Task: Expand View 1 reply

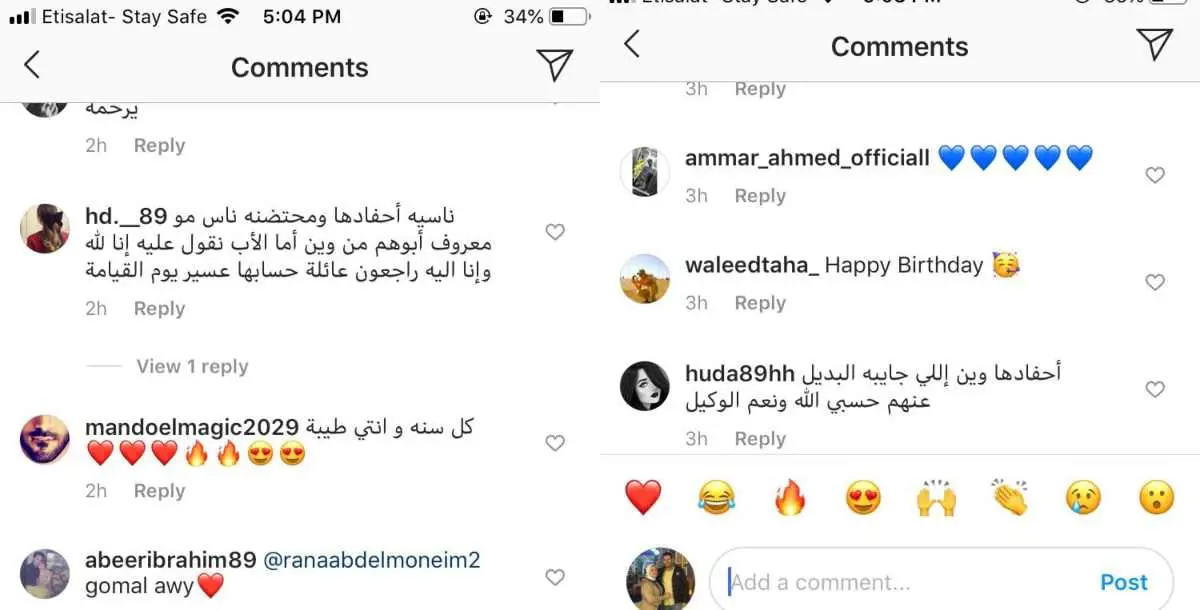Action: click(192, 367)
